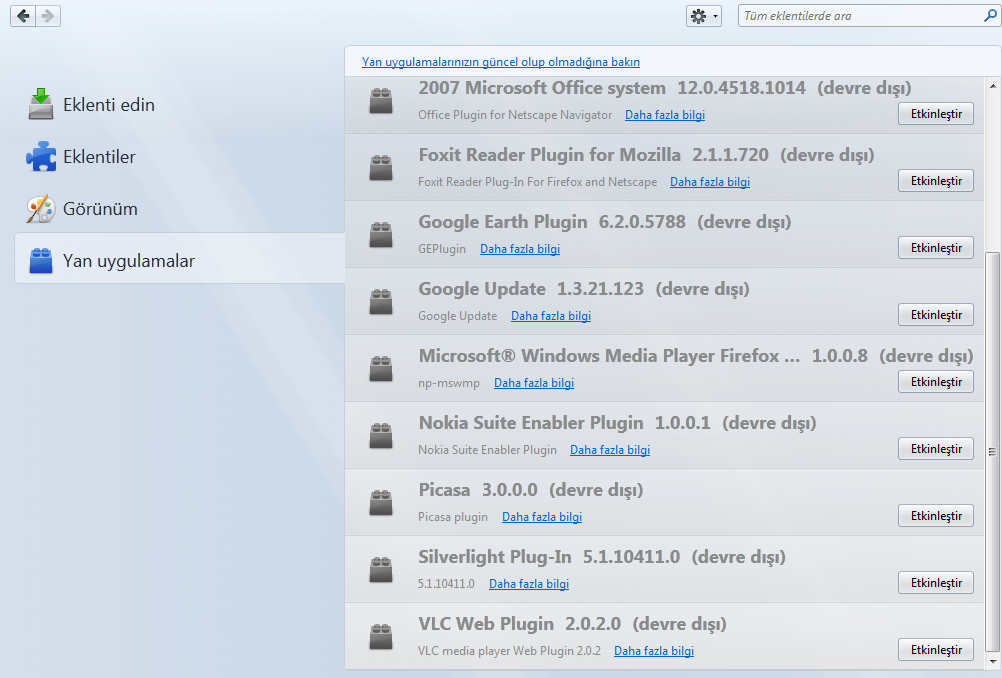Screen dimensions: 1002x678
Task: Click the VLC Web Plugin brick icon
Action: coord(381,637)
